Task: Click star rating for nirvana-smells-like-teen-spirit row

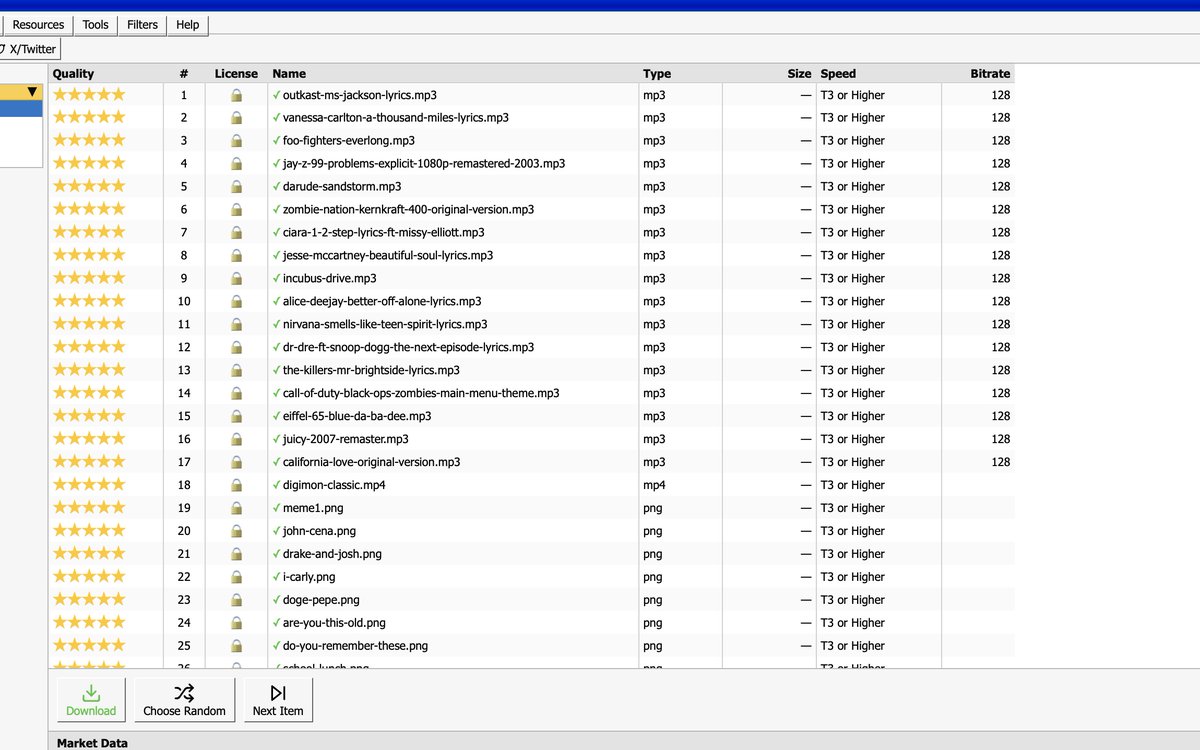Action: tap(89, 324)
